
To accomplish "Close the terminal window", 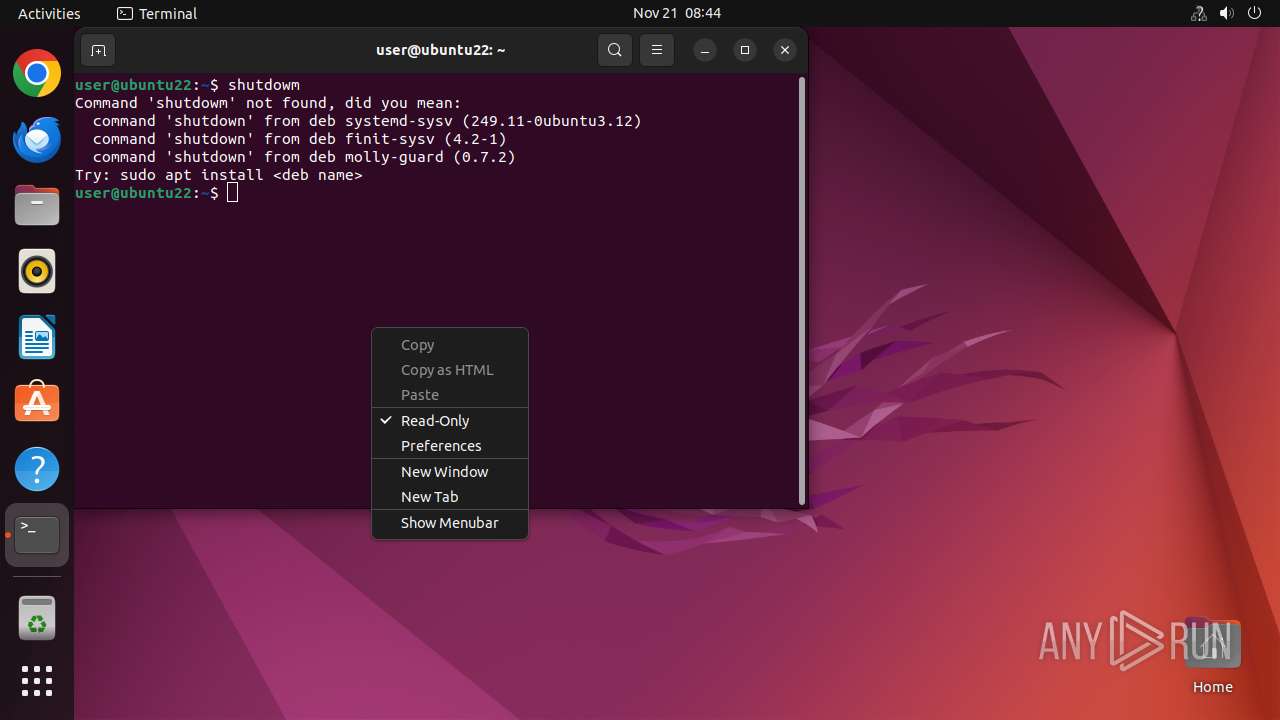I will pos(785,50).
